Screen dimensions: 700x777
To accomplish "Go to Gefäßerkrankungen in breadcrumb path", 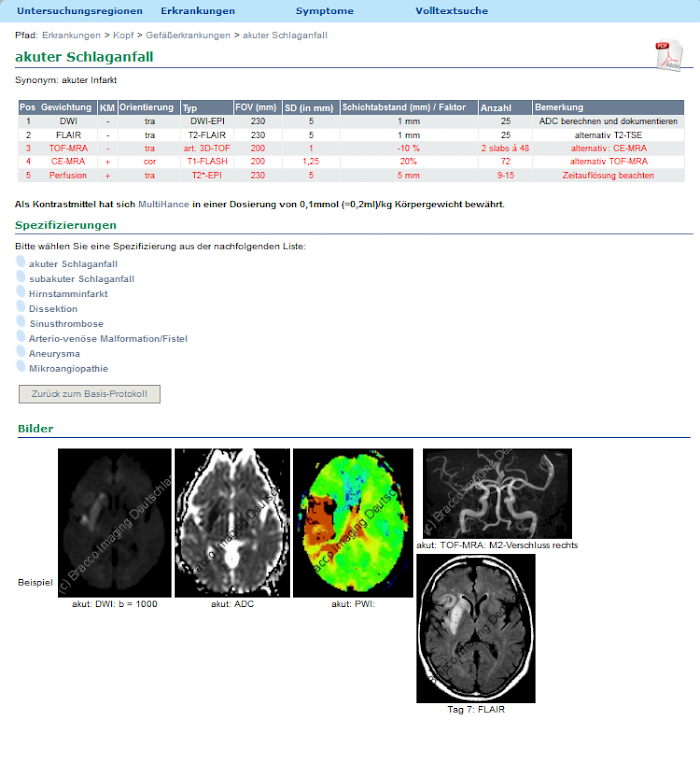I will click(188, 35).
